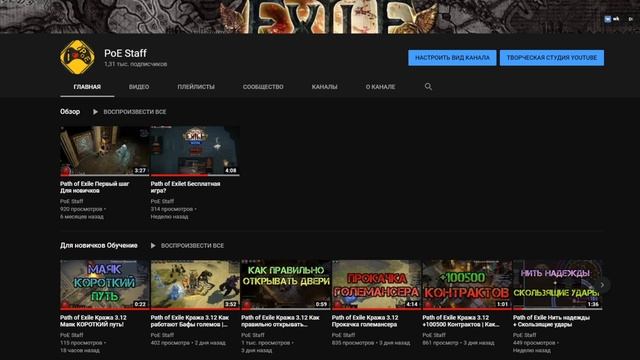
Task: Click title Кража 3.12 +100500 Контрактов
Action: pyautogui.click(x=461, y=321)
